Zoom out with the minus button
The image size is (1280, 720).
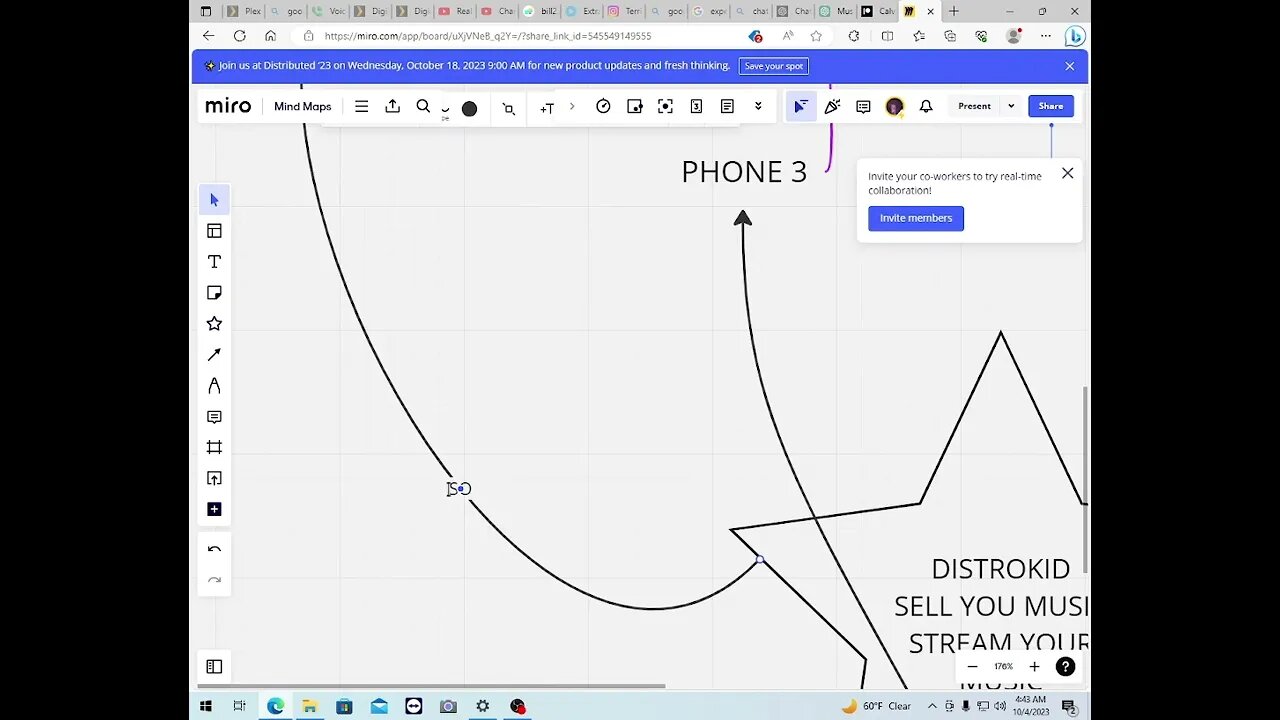[x=972, y=667]
